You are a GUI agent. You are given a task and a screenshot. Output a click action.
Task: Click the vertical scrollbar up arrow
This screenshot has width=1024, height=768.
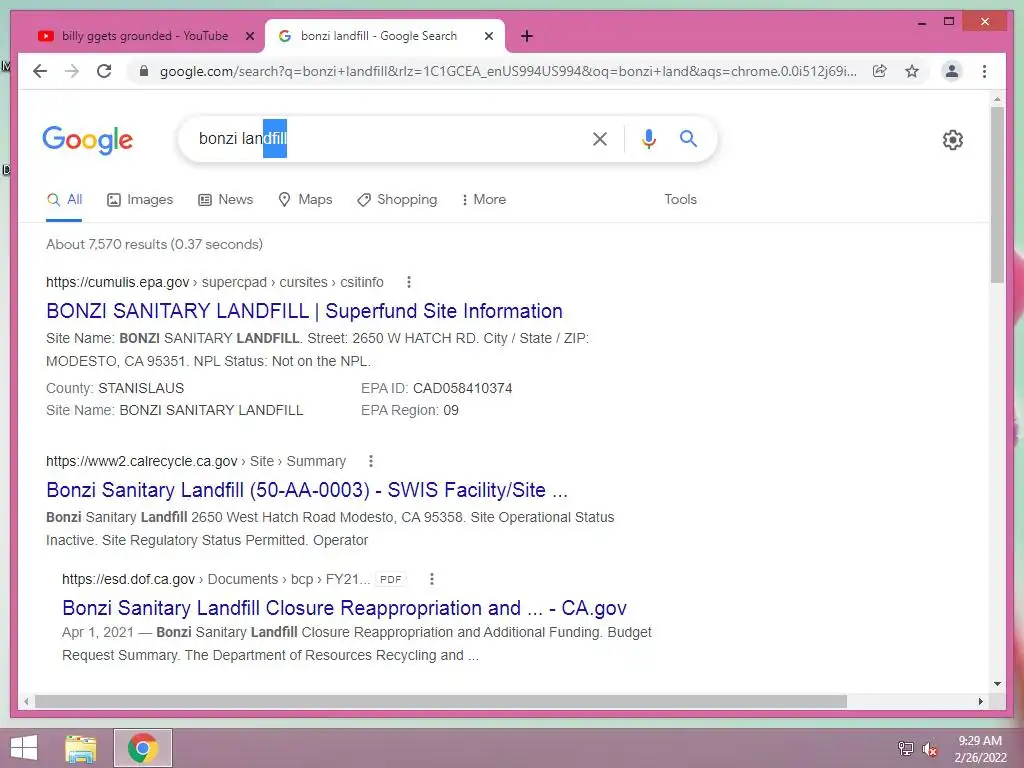[x=997, y=99]
